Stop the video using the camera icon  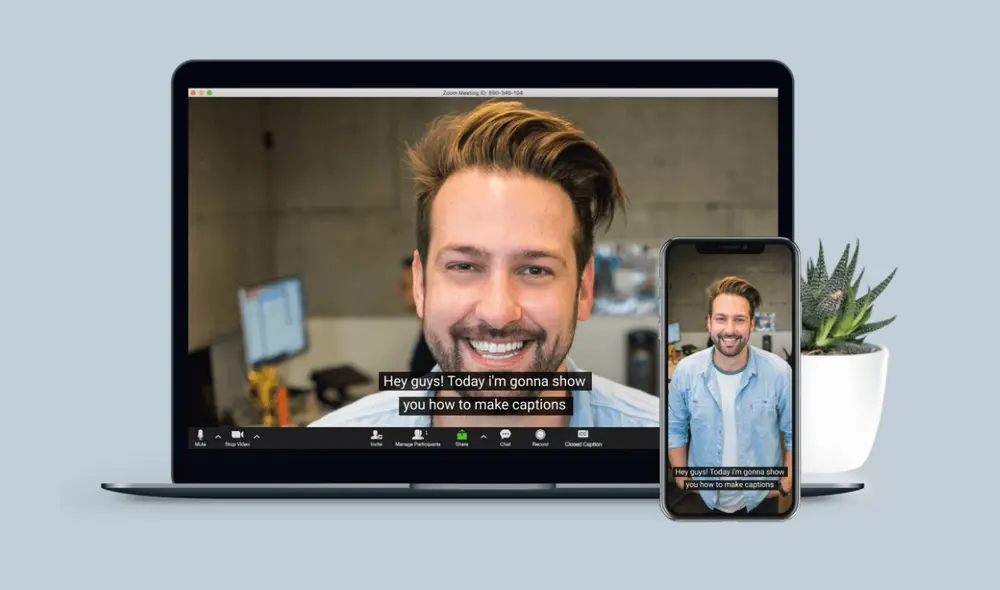(237, 436)
